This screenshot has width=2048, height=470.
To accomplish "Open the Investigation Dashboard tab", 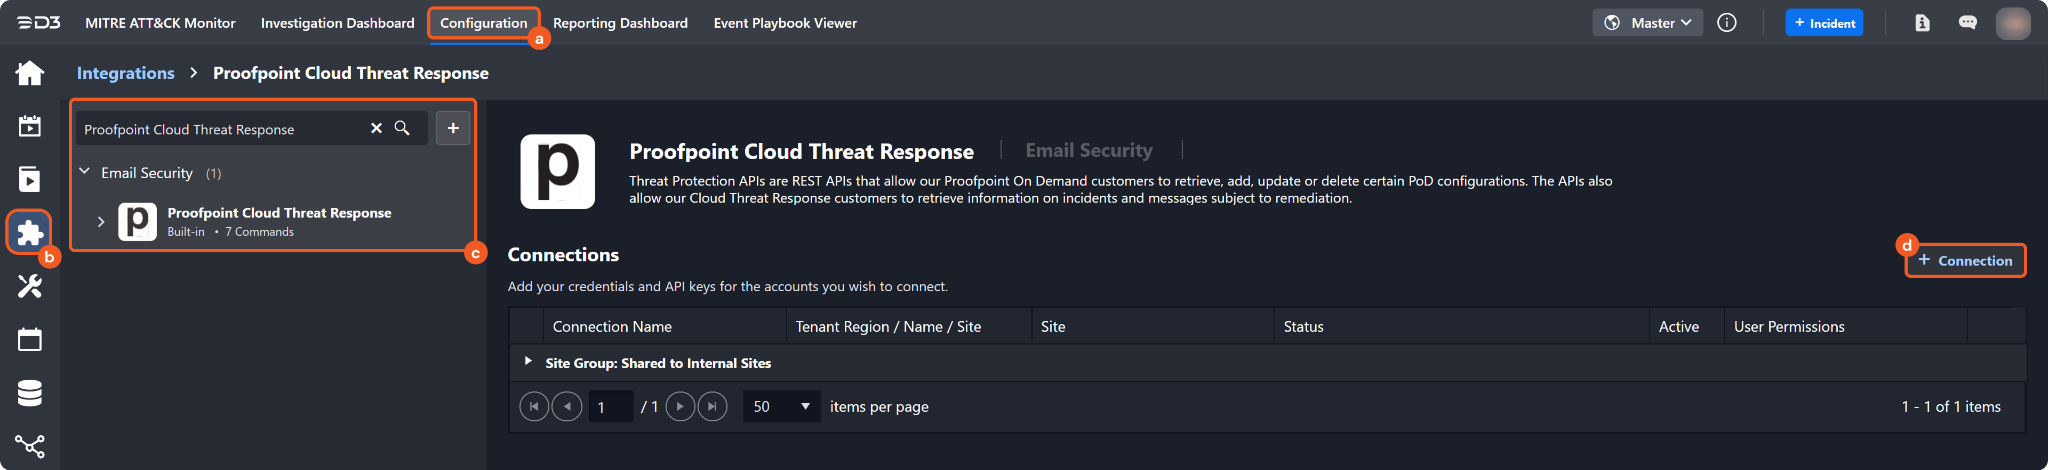I will 337,23.
